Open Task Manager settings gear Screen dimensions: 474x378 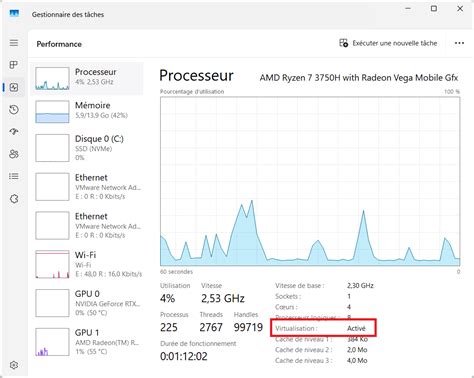[14, 365]
